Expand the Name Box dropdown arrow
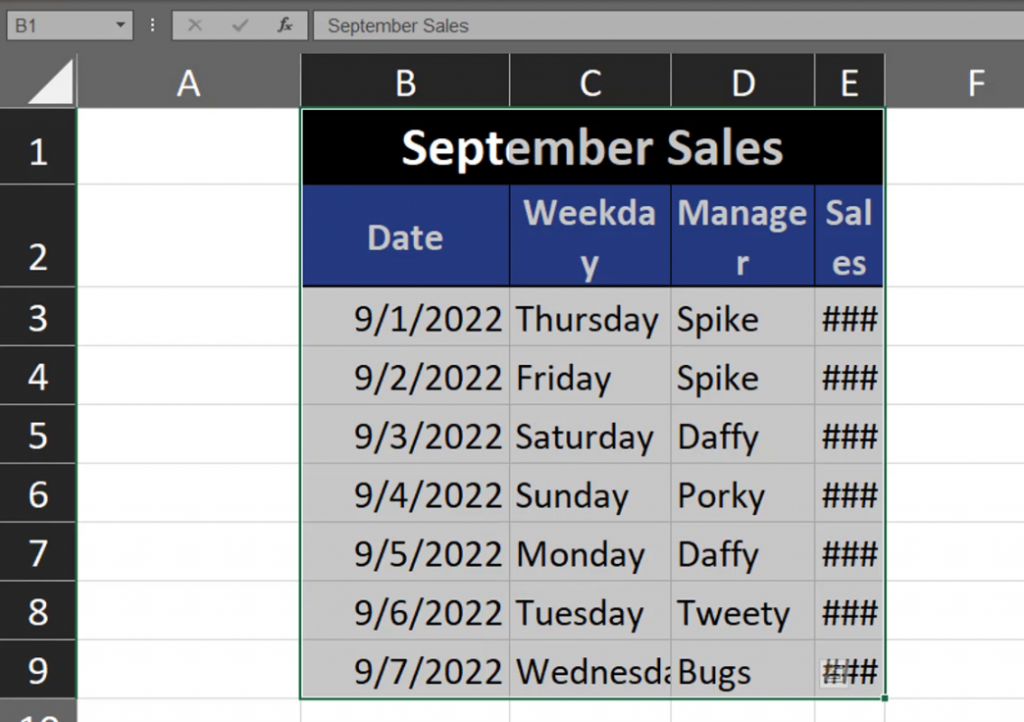Screen dimensions: 1024x722 point(121,26)
